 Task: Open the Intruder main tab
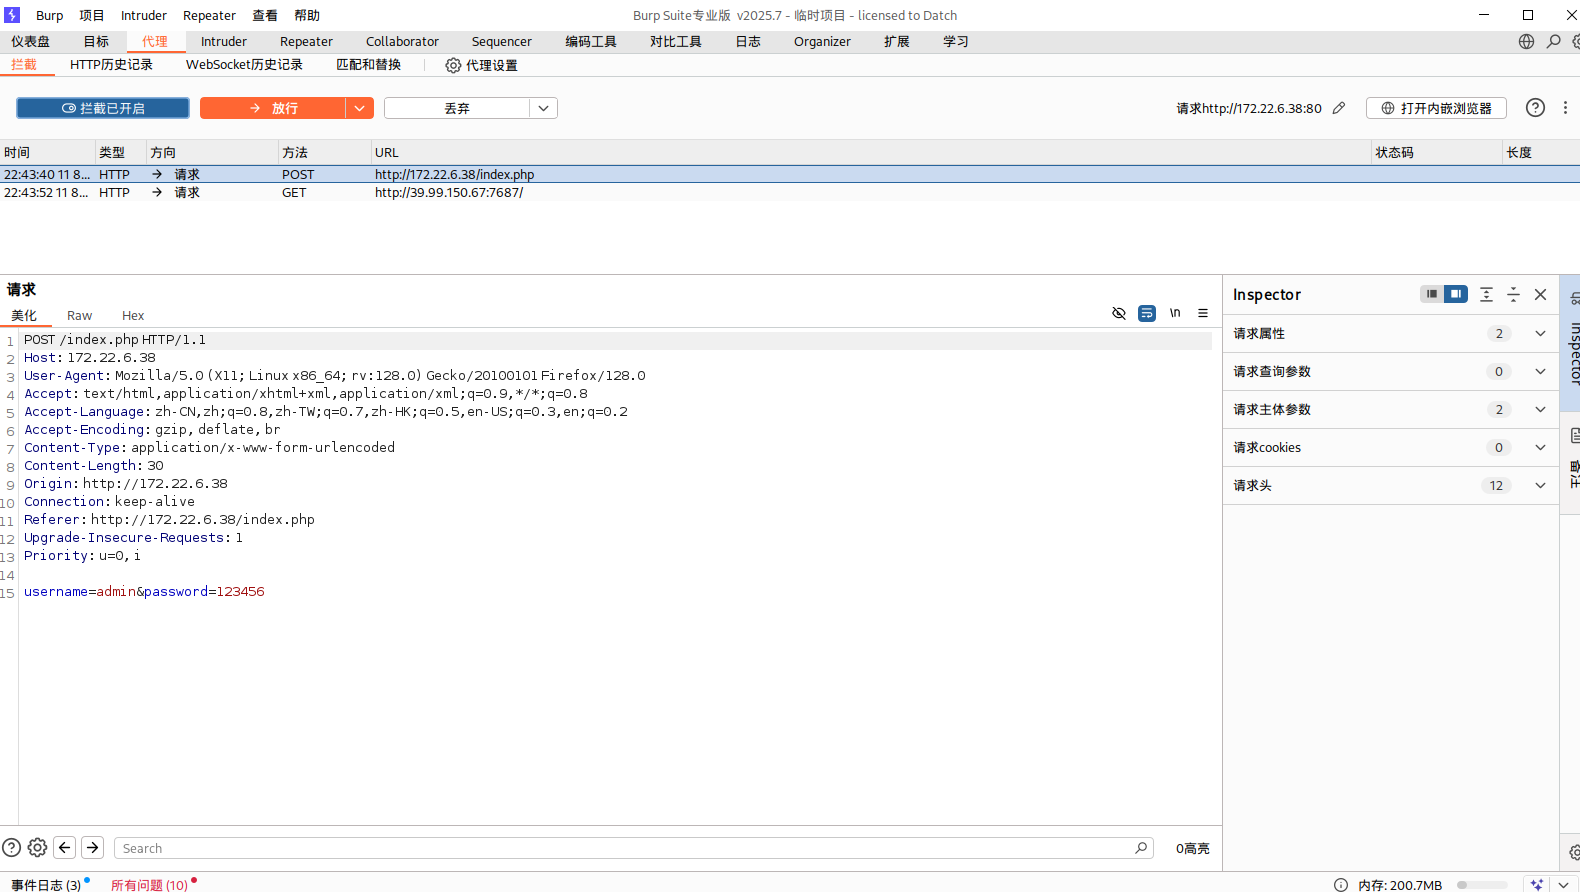click(x=223, y=41)
